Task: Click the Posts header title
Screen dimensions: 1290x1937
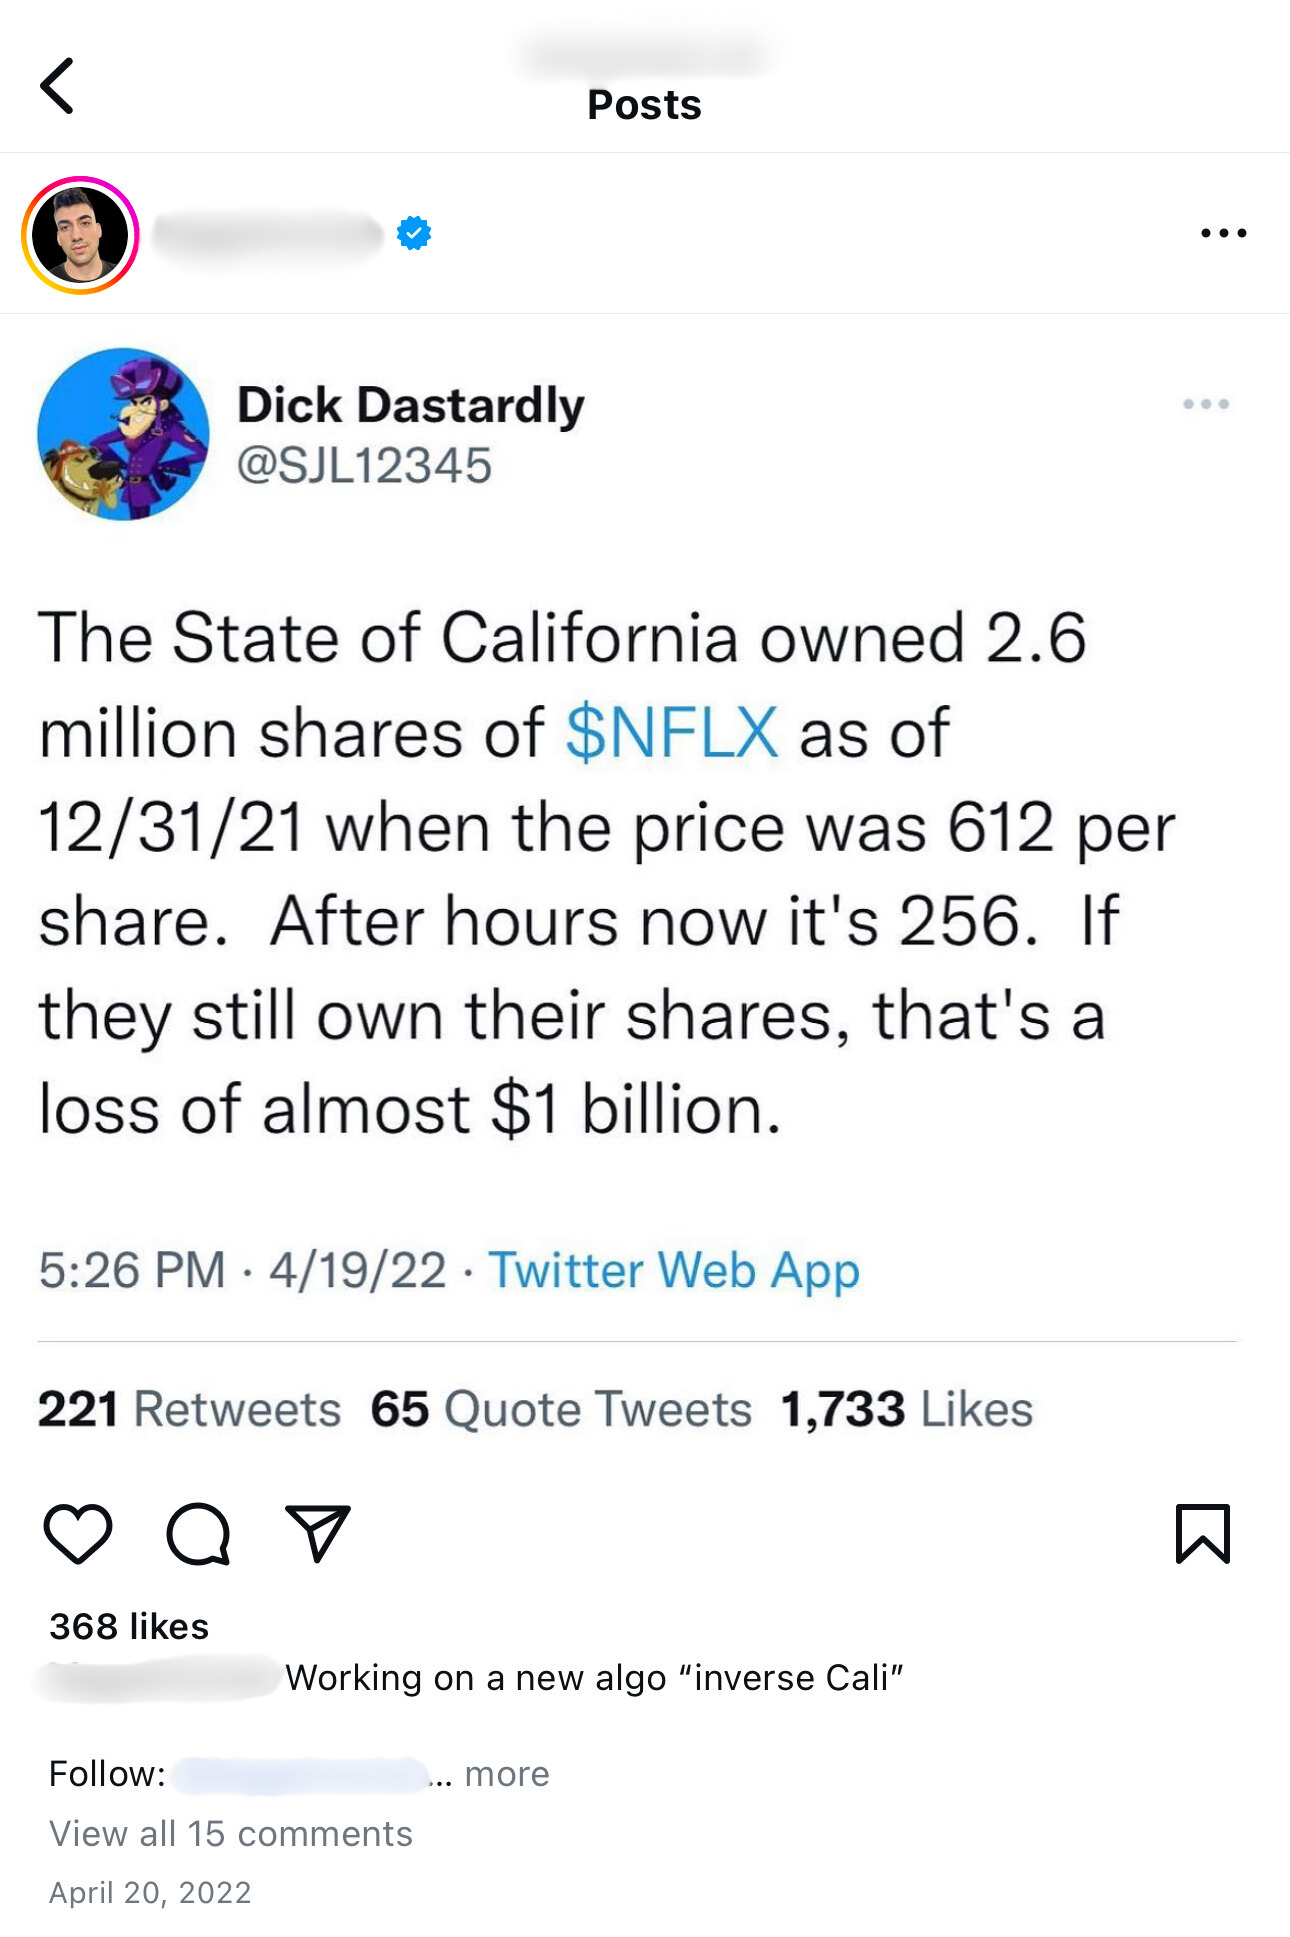Action: (x=644, y=105)
